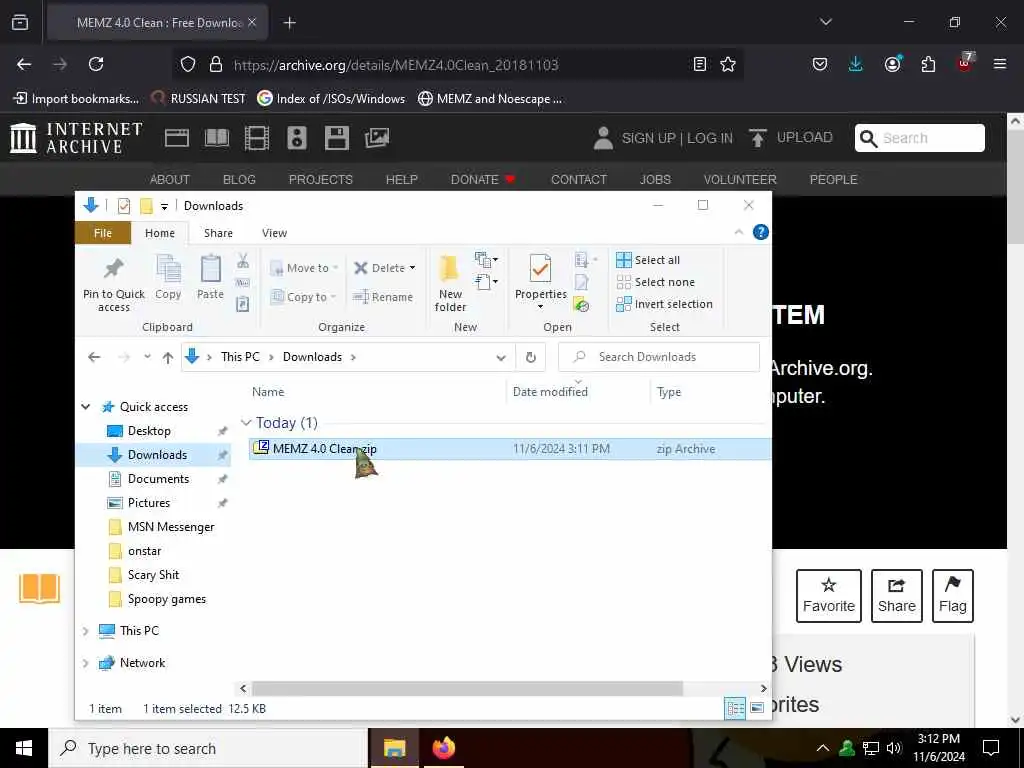Save page to Pocket icon
The image size is (1024, 768).
820,64
